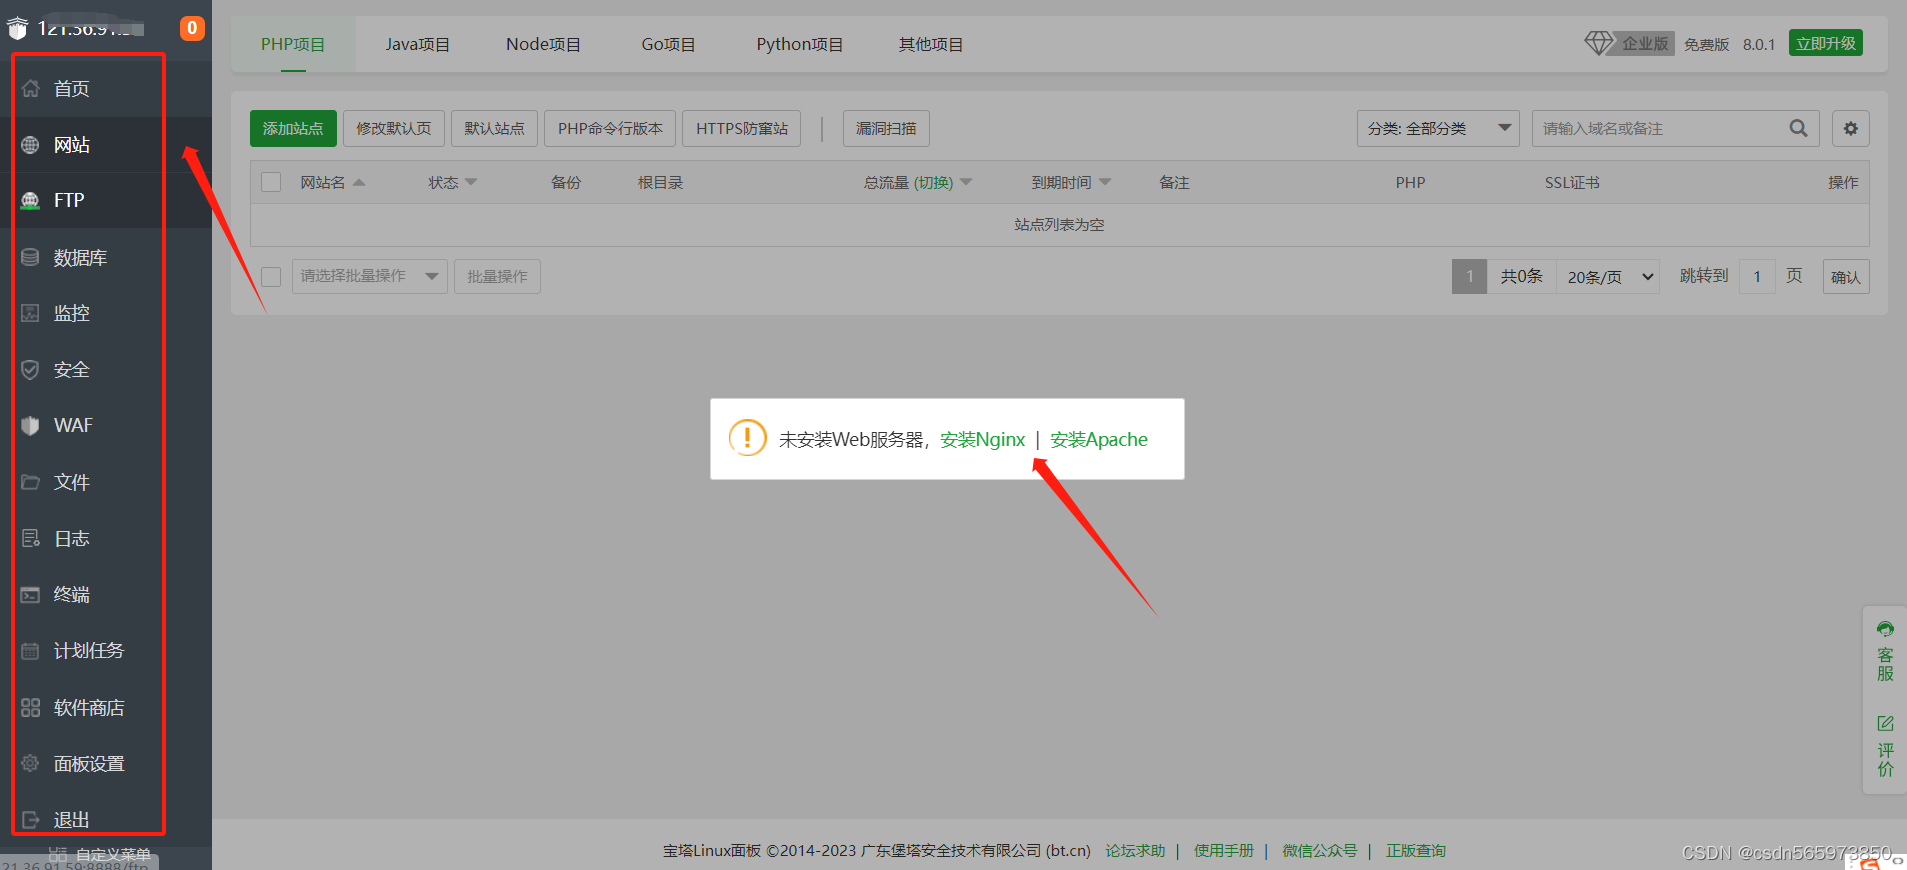This screenshot has height=870, width=1907.
Task: Click the 跳转到 page number field
Action: pos(1757,276)
